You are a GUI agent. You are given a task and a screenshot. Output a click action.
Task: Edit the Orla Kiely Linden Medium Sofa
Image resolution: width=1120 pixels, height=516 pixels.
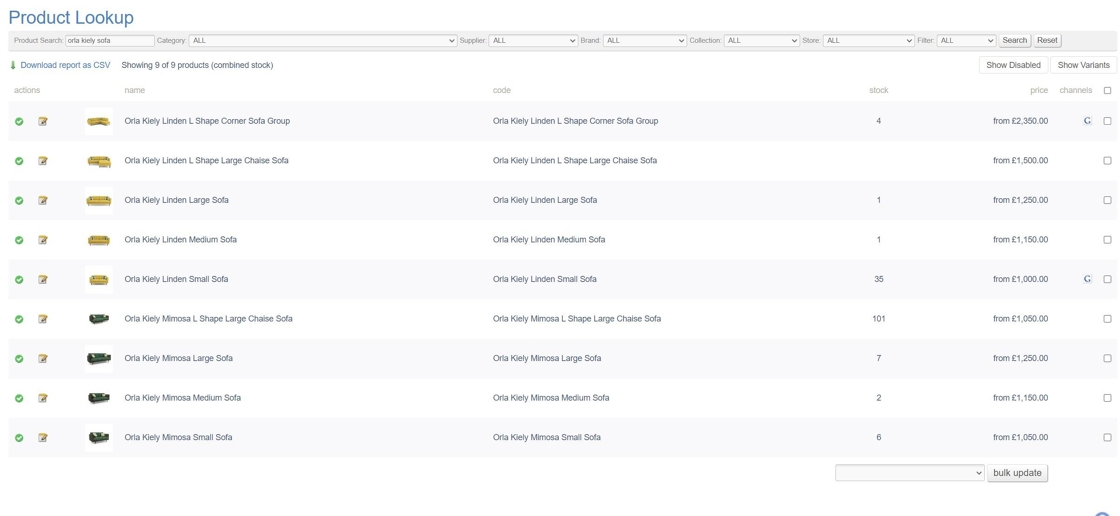pyautogui.click(x=43, y=240)
